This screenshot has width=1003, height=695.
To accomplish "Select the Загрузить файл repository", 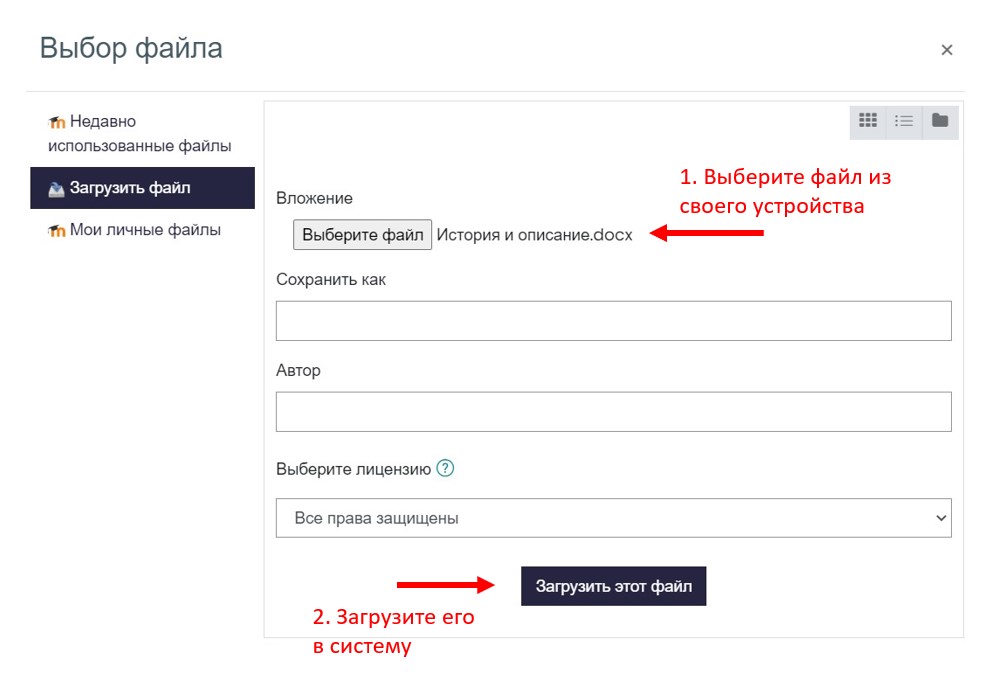I will [142, 188].
